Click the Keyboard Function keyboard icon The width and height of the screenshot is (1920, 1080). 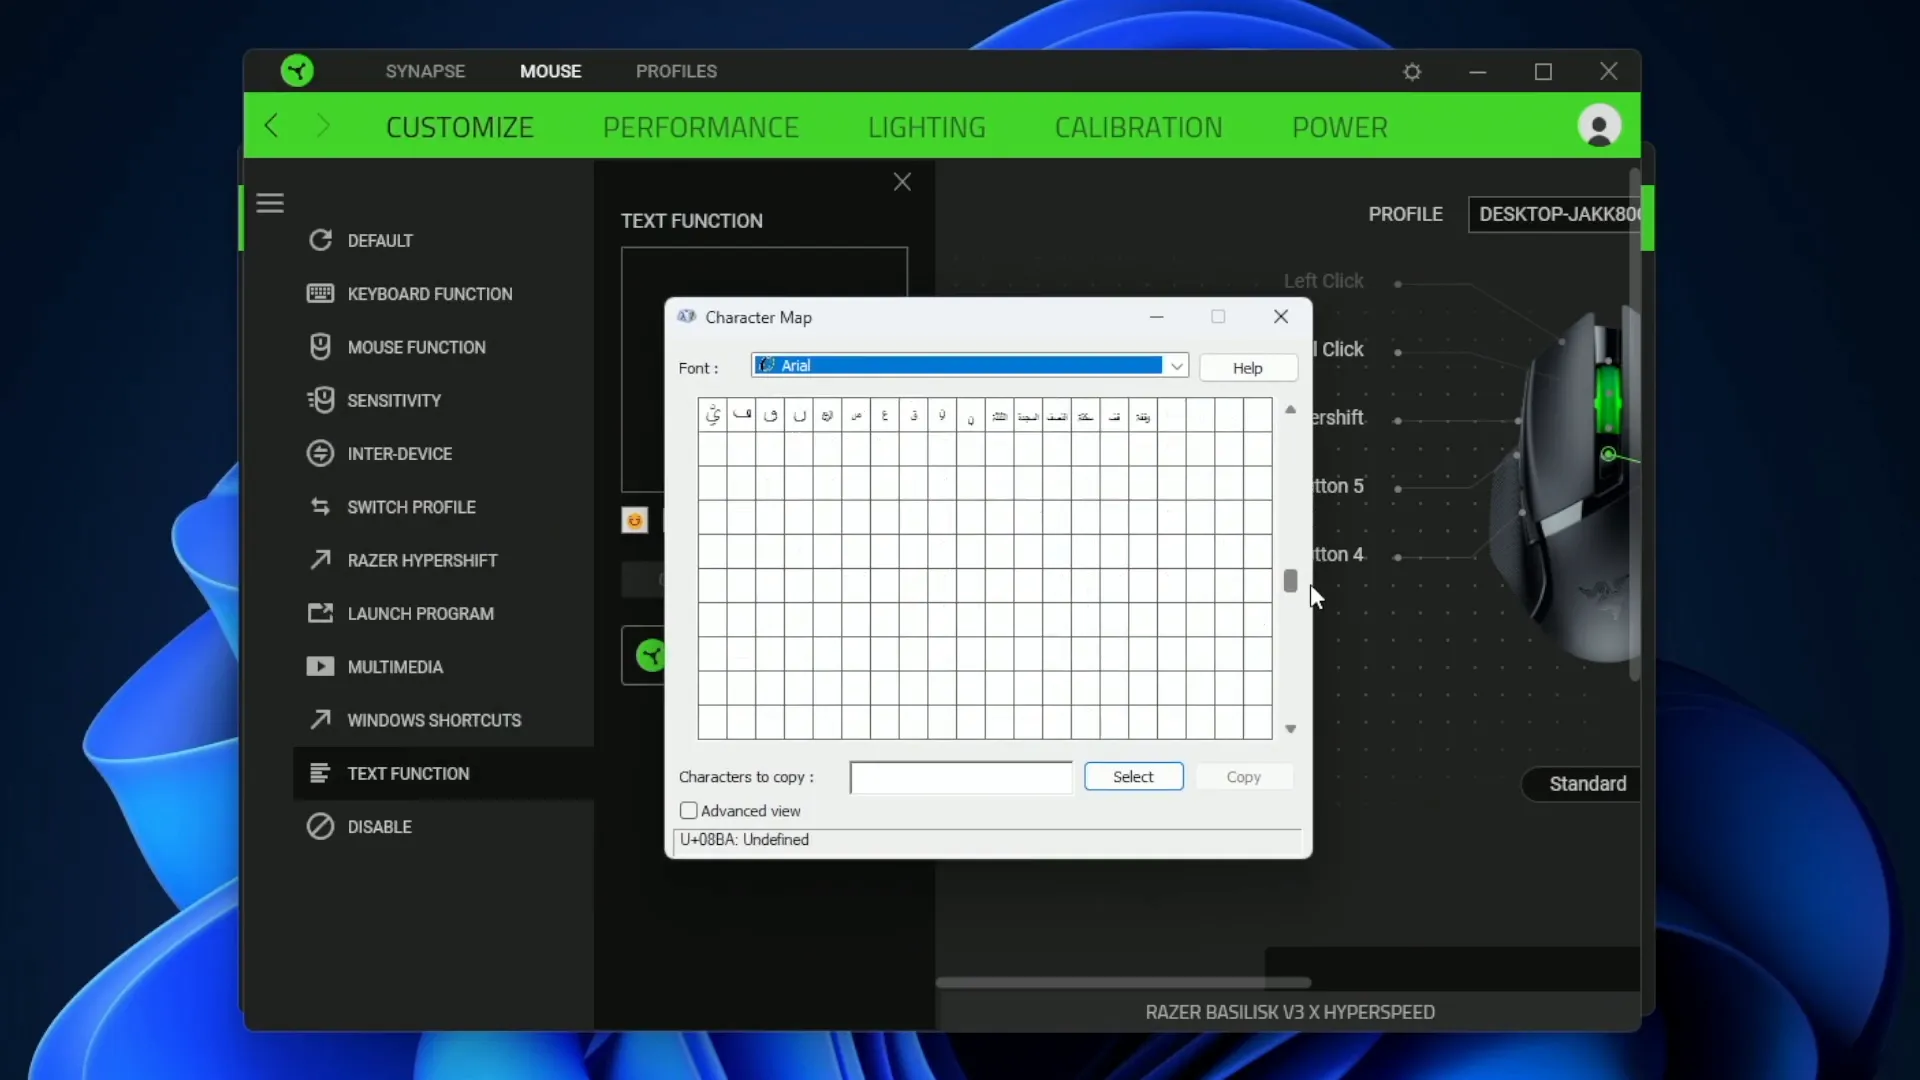pyautogui.click(x=320, y=293)
